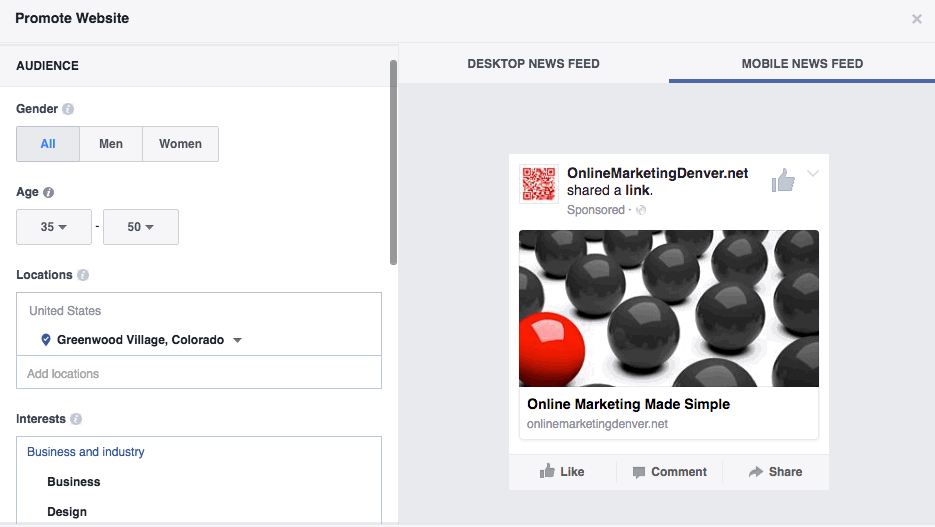Viewport: 935px width, 527px height.
Task: Select Women for gender targeting
Action: [180, 144]
